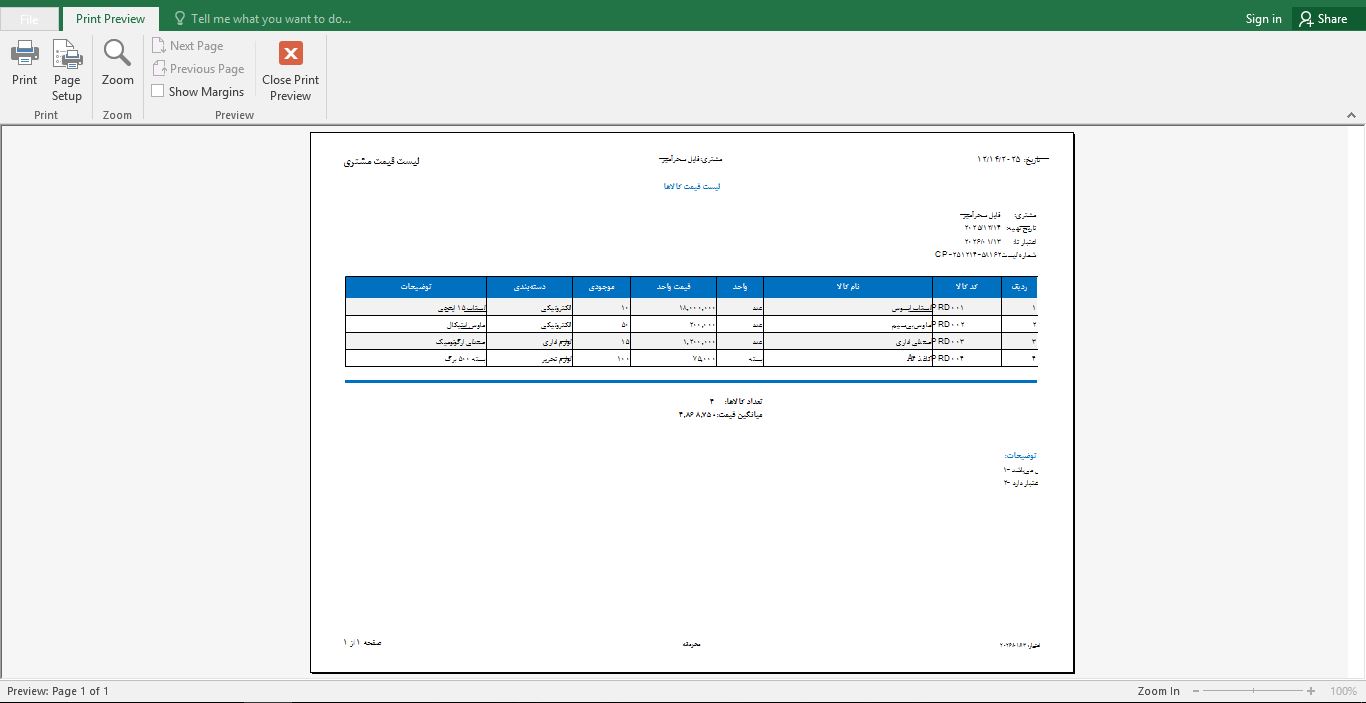Click the Tell me search box

270,19
